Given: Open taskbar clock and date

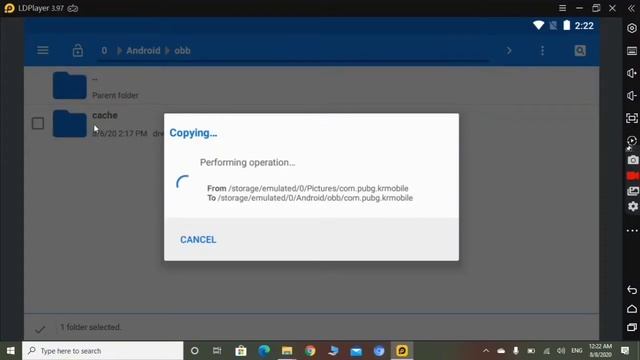Looking at the screenshot, I should pos(600,351).
